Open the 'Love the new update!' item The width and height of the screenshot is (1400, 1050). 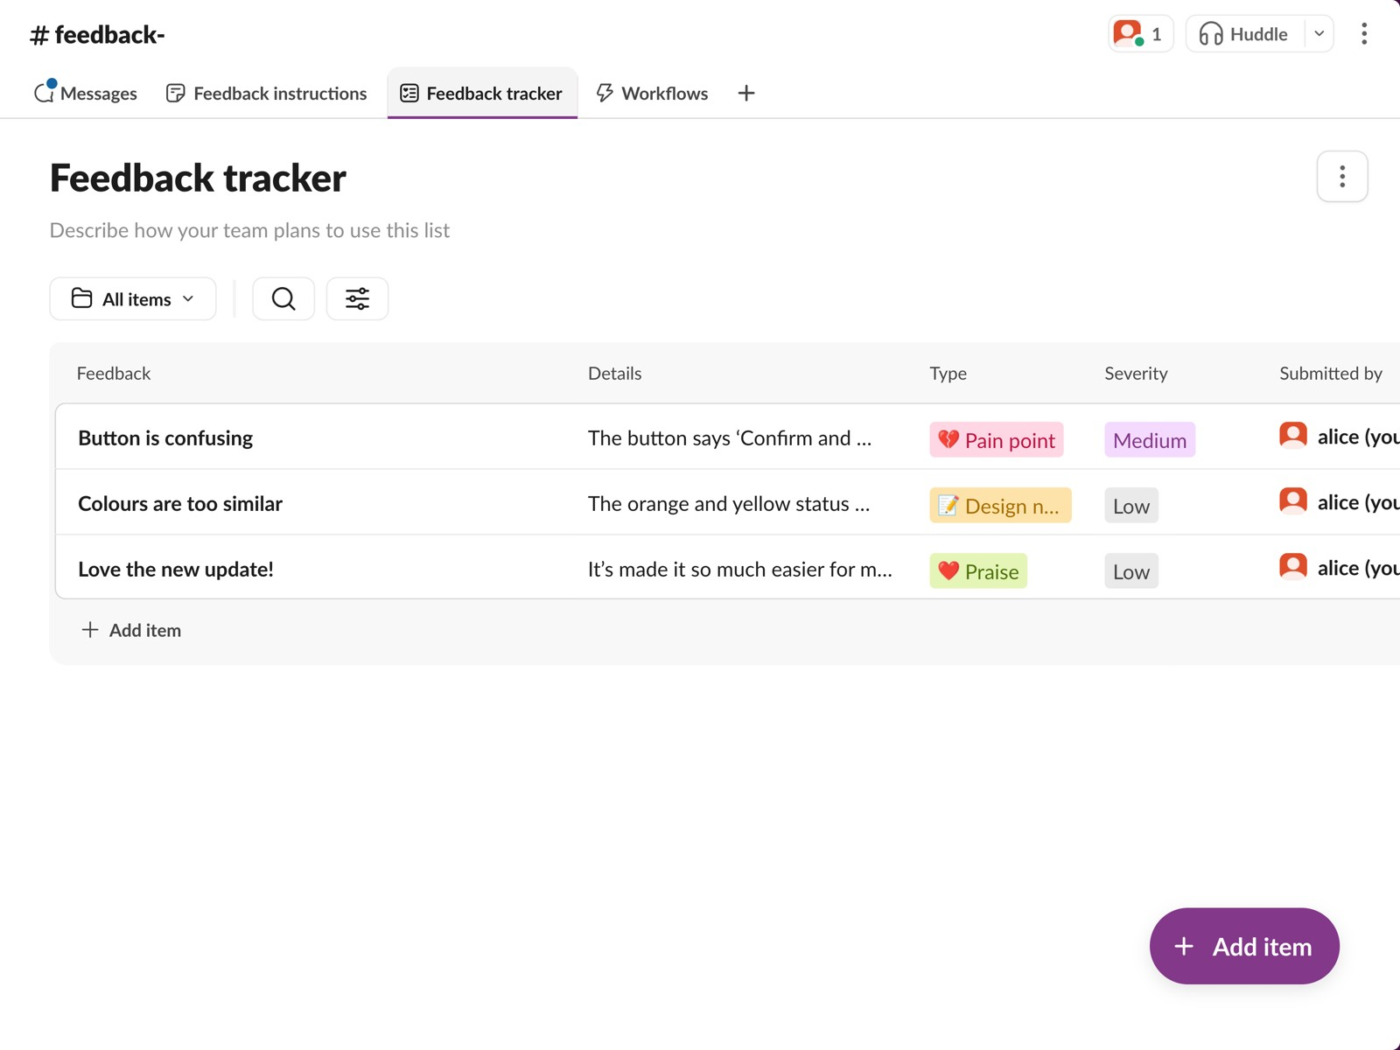(176, 569)
